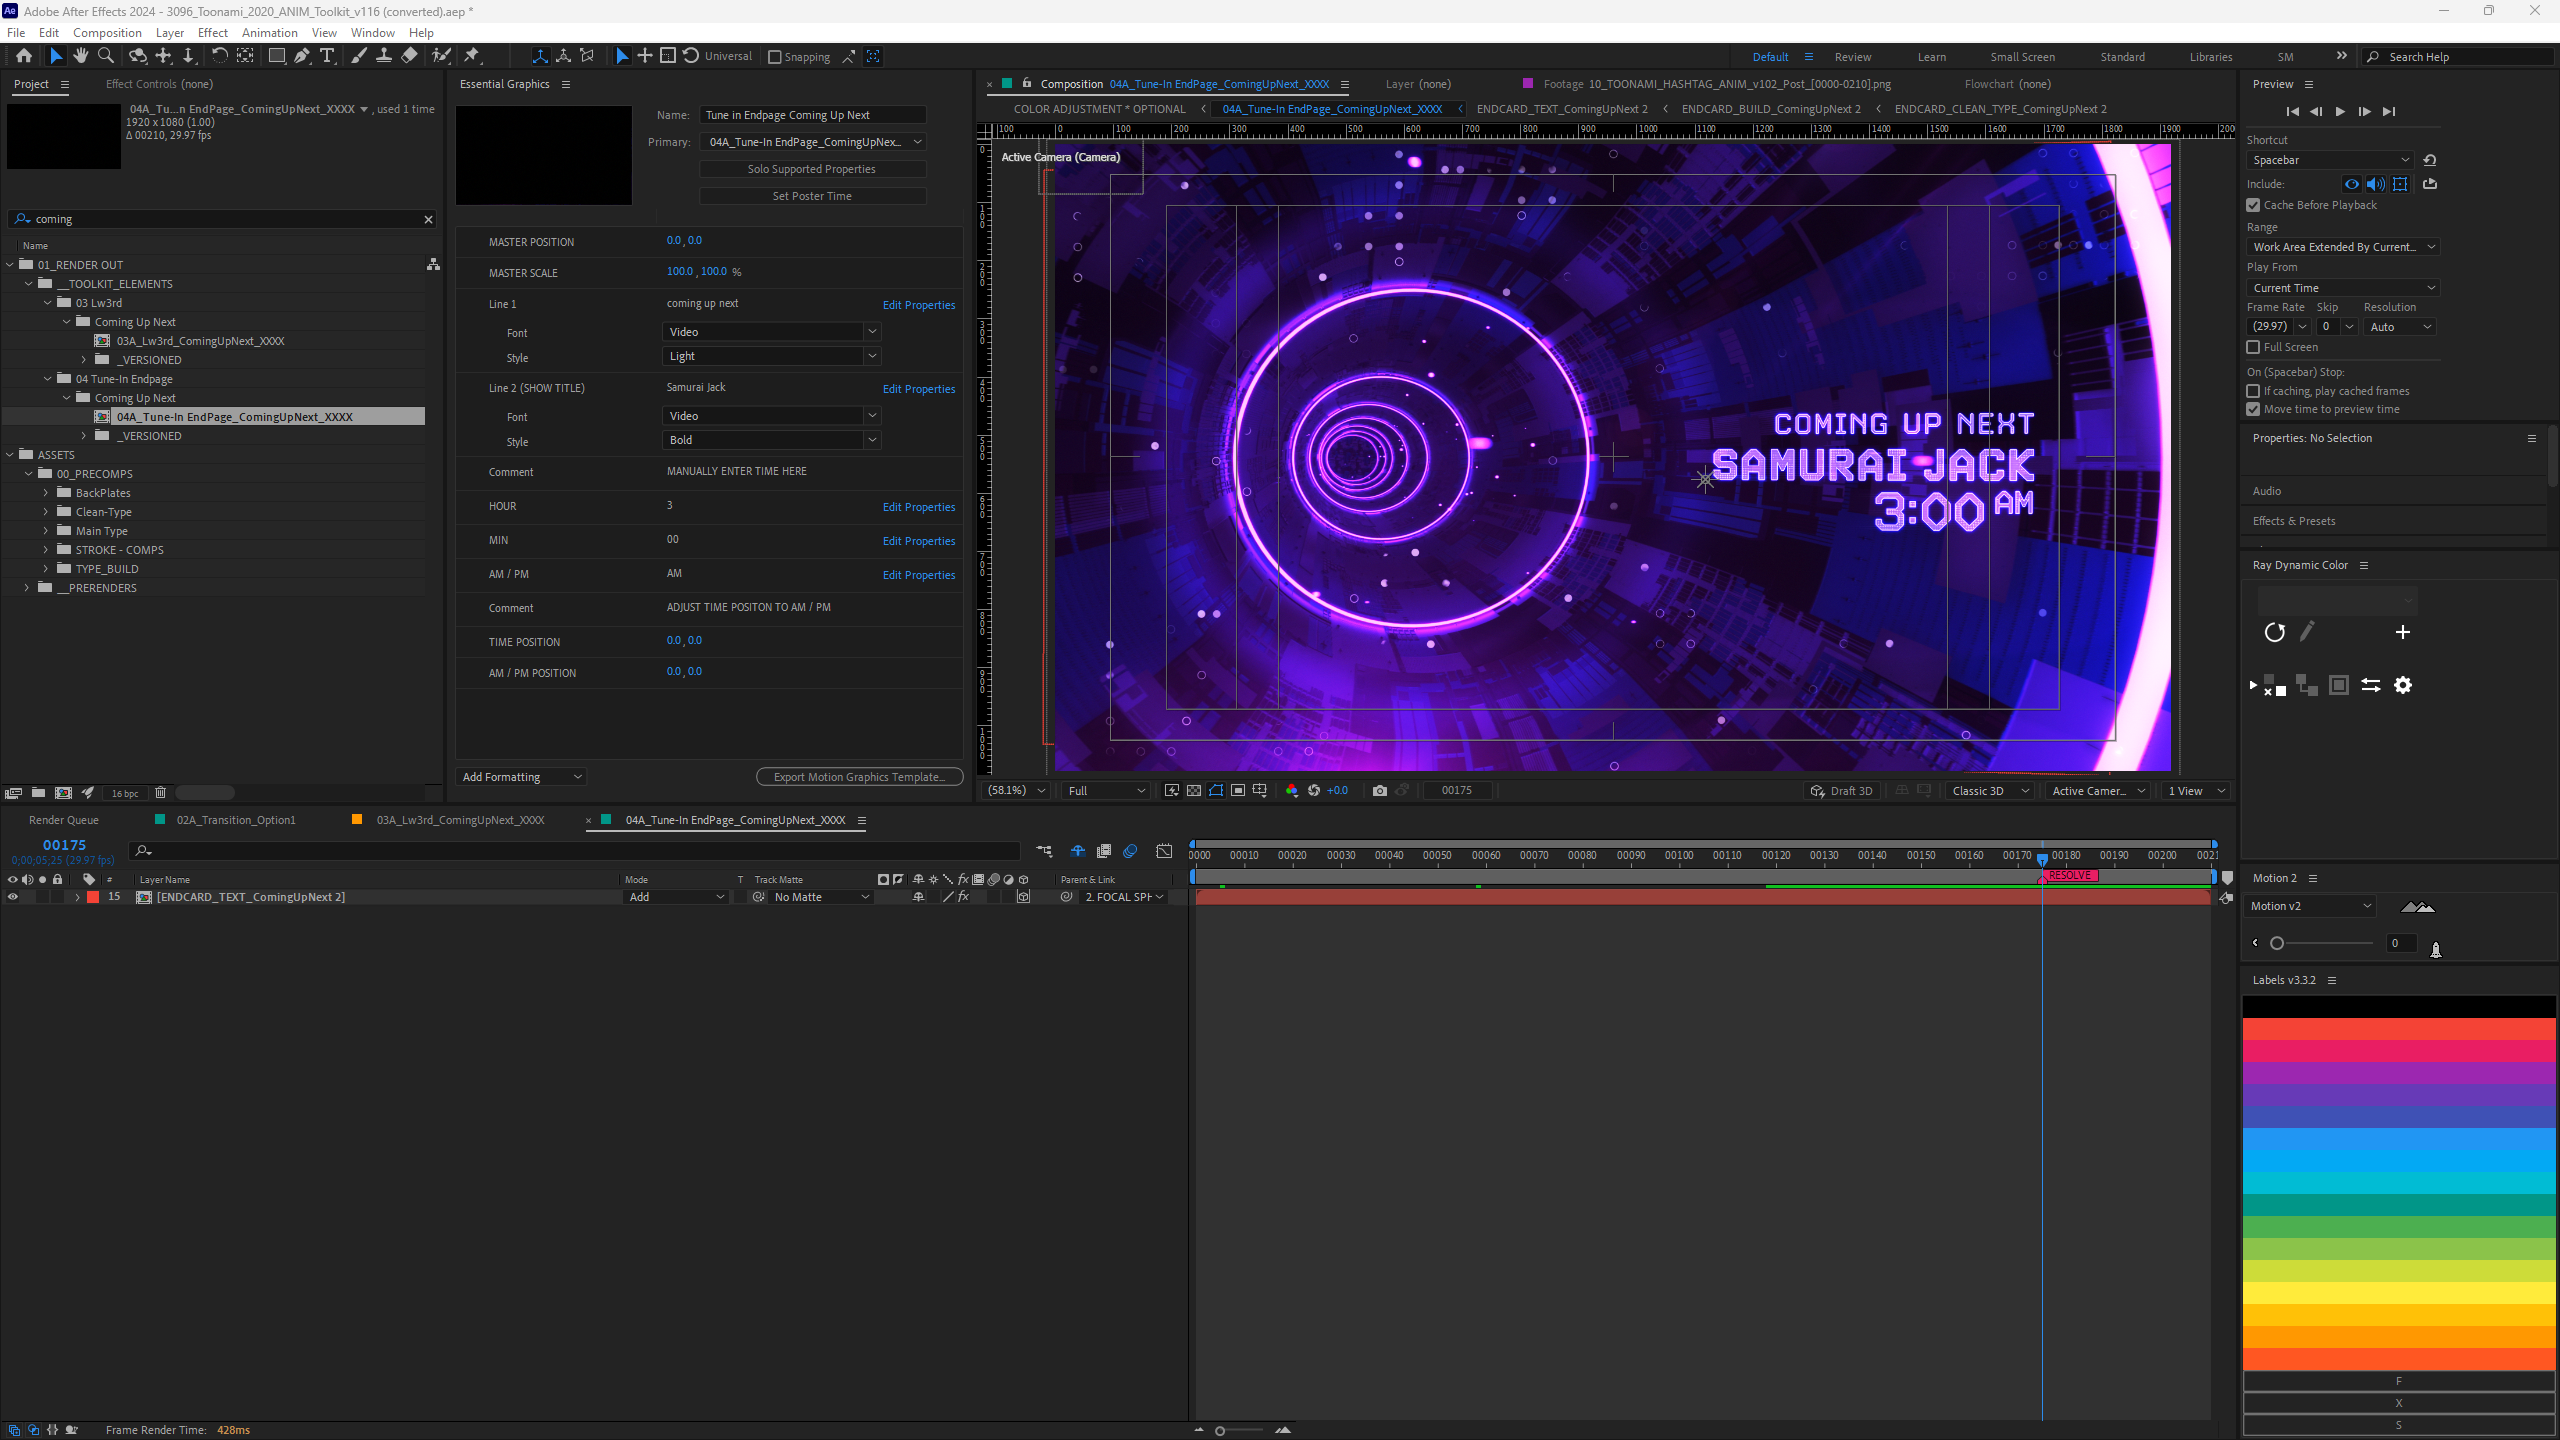Select the Pan Behind anchor point tool

tap(245, 56)
